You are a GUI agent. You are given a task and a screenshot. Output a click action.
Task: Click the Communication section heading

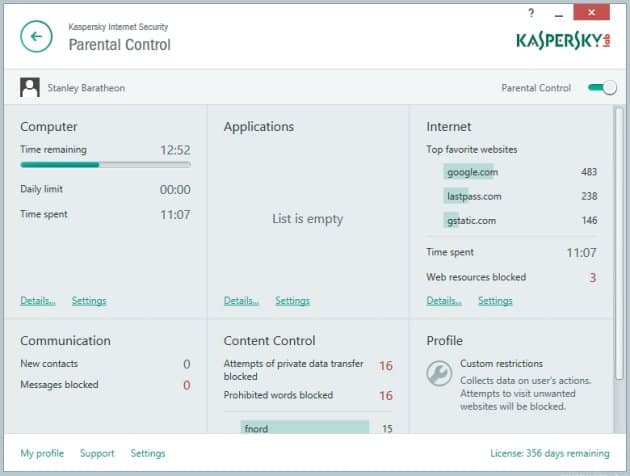click(65, 341)
